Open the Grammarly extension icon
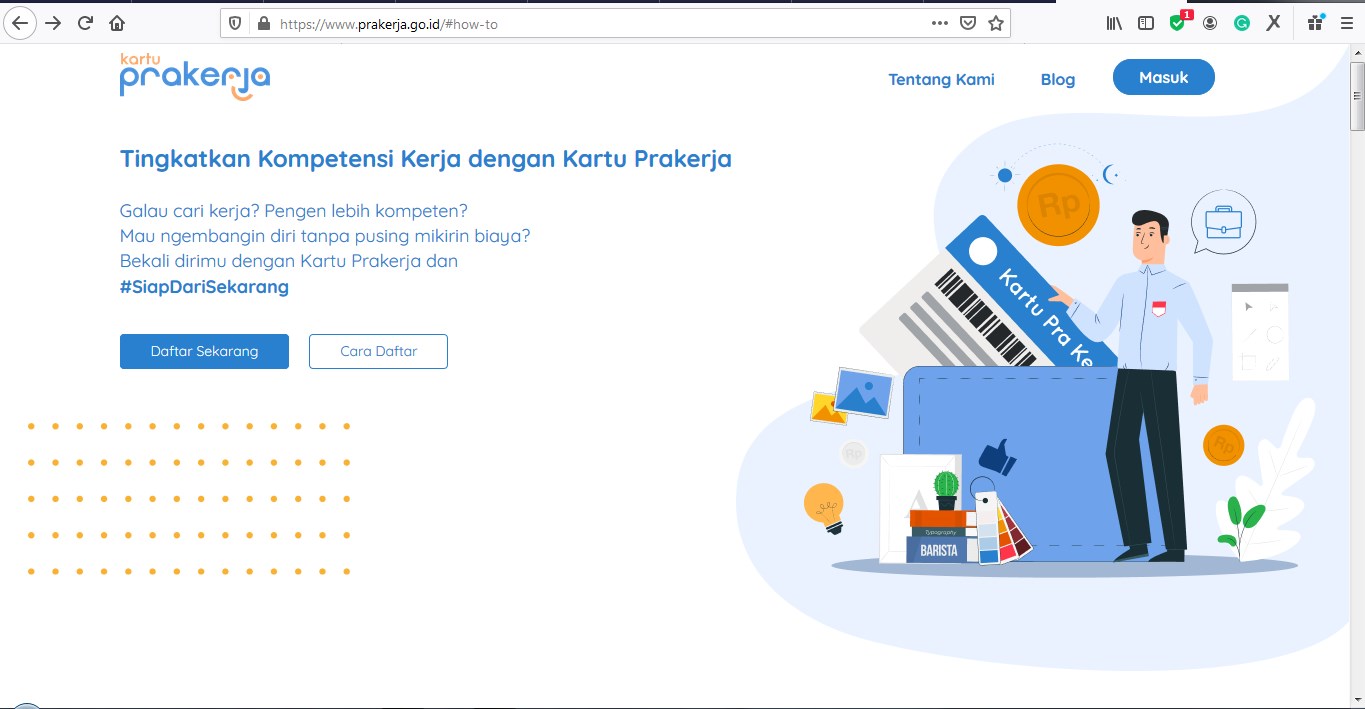The width and height of the screenshot is (1365, 709). tap(1242, 23)
